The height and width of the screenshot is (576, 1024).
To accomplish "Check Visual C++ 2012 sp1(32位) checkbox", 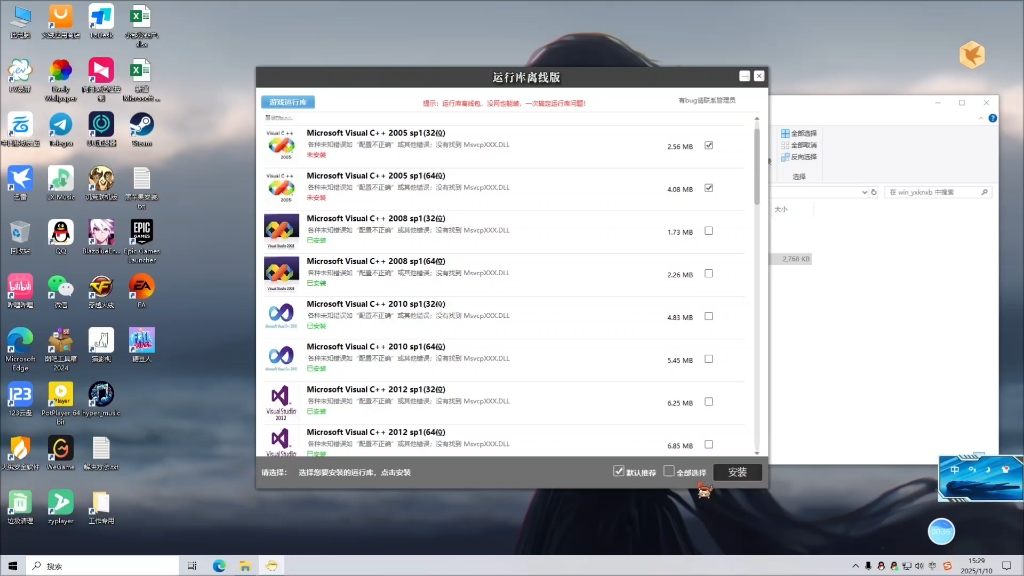I will pyautogui.click(x=709, y=402).
